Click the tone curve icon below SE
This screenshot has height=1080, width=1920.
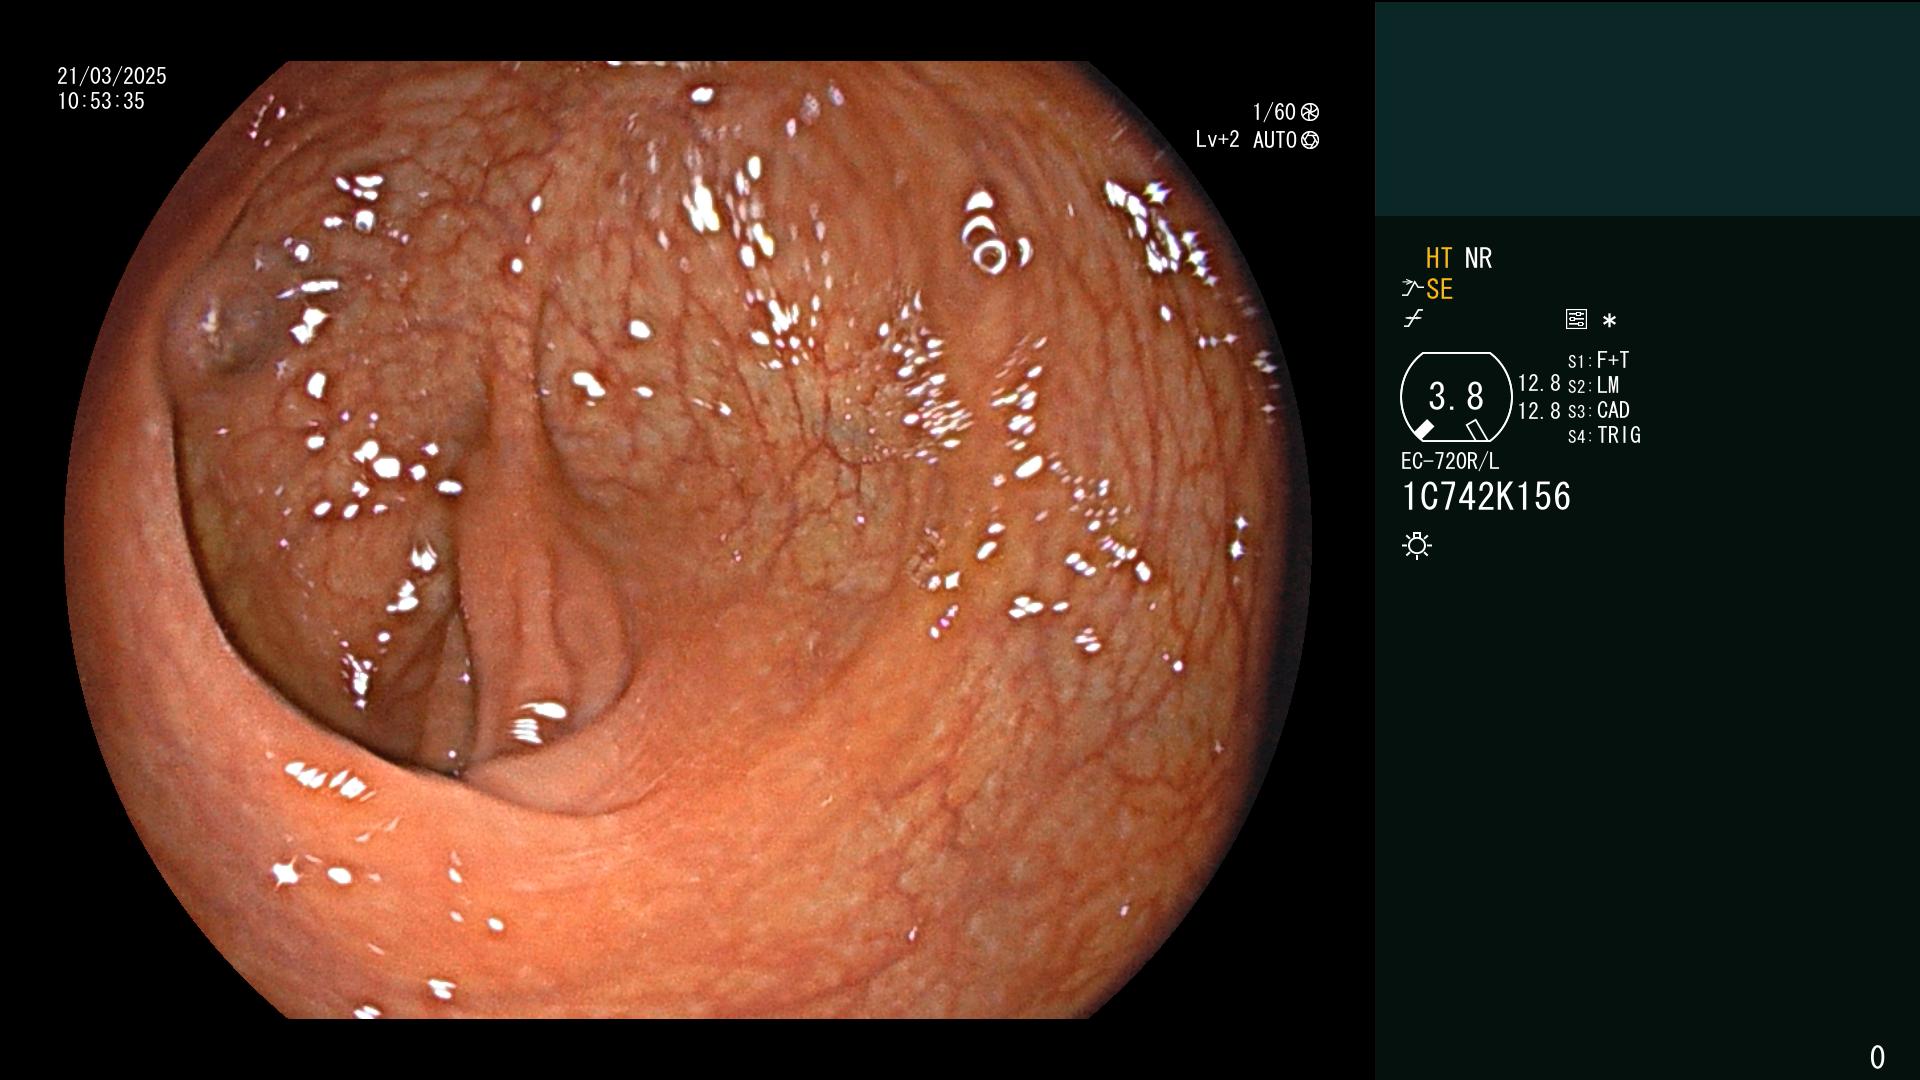pyautogui.click(x=1413, y=319)
